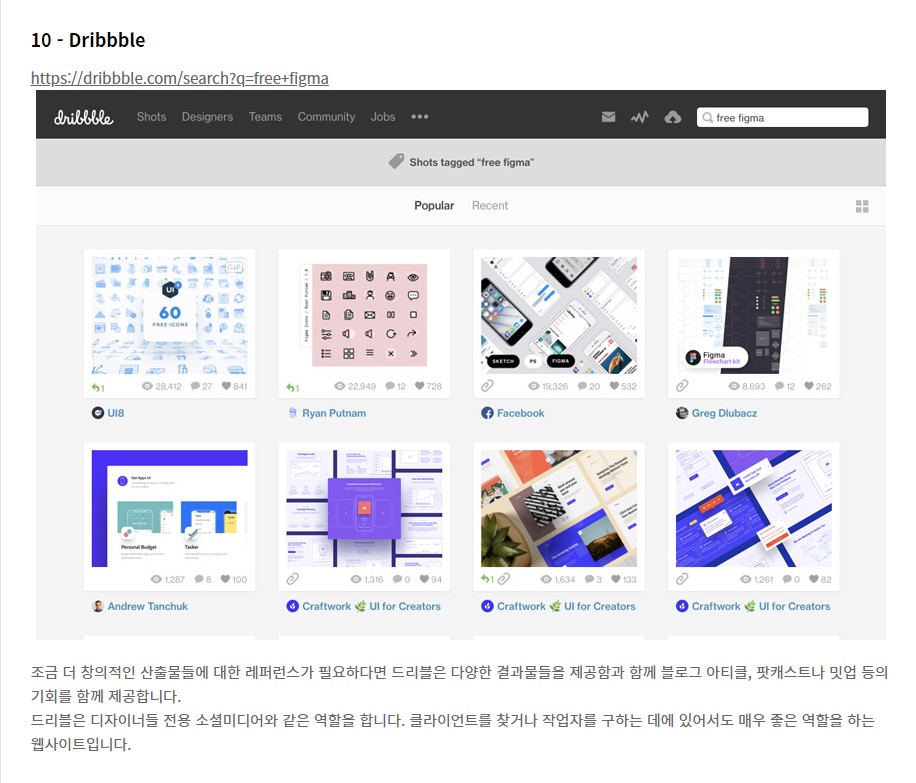Open the pink icon set shot thumbnail
The width and height of the screenshot is (916, 783).
[x=365, y=316]
